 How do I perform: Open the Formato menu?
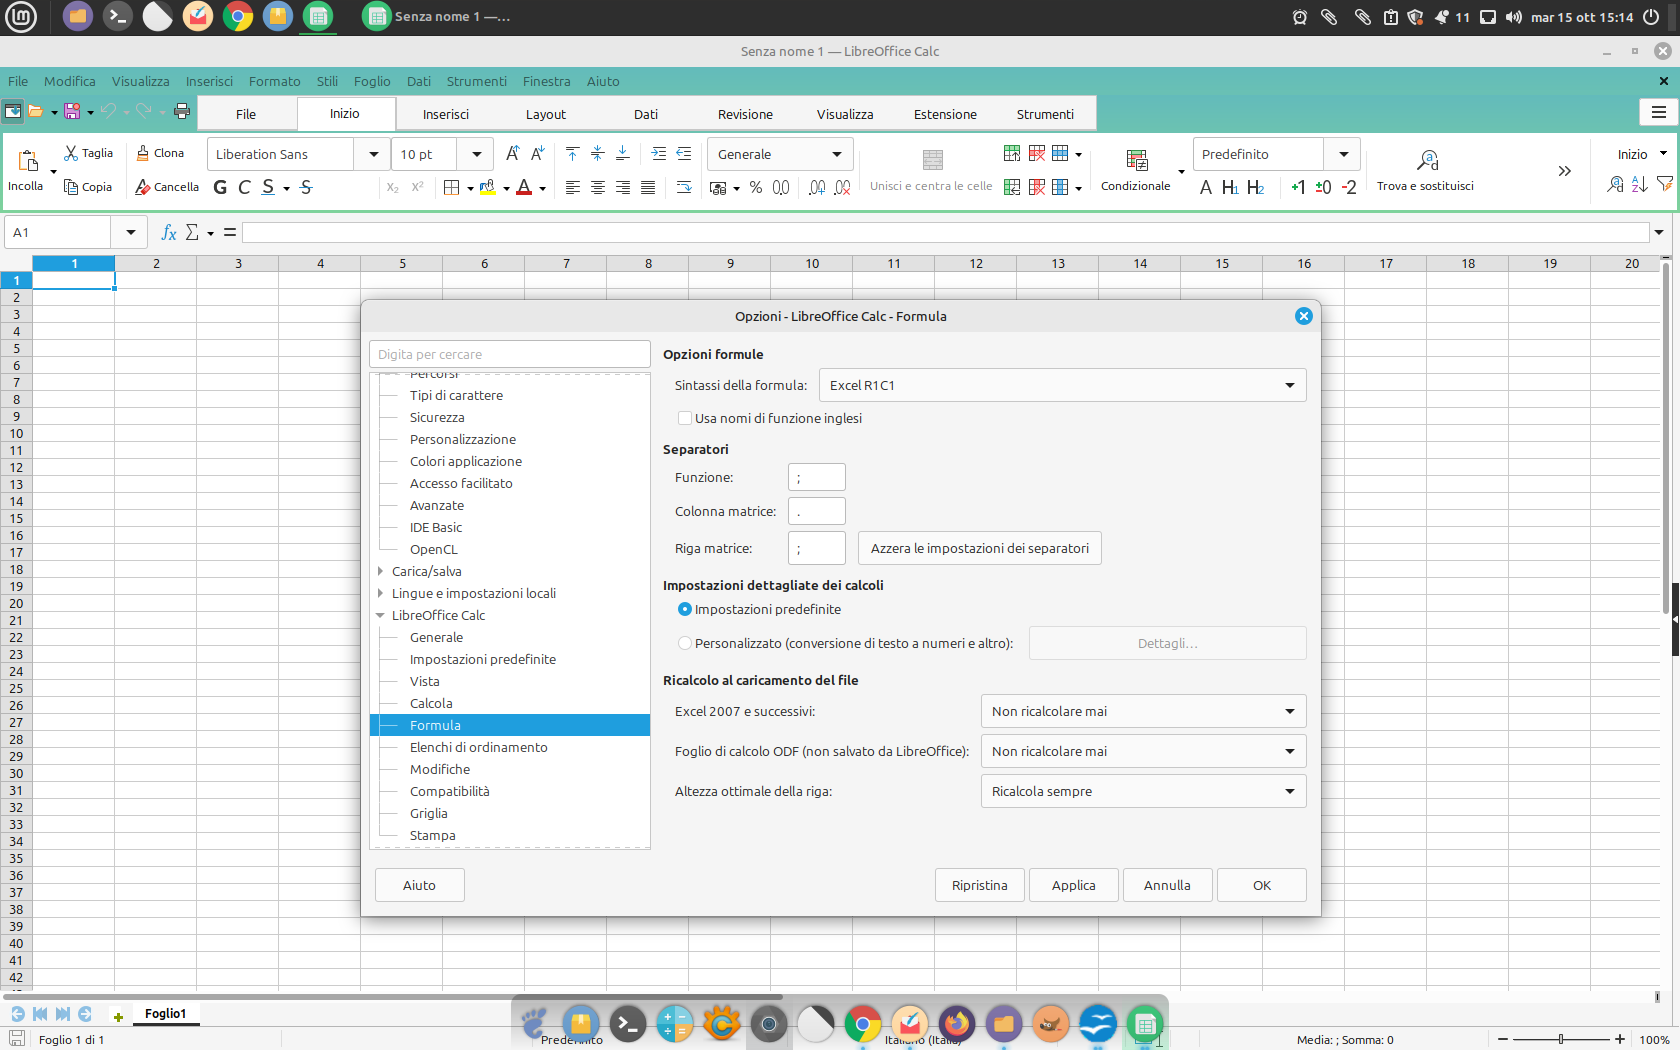pyautogui.click(x=275, y=81)
